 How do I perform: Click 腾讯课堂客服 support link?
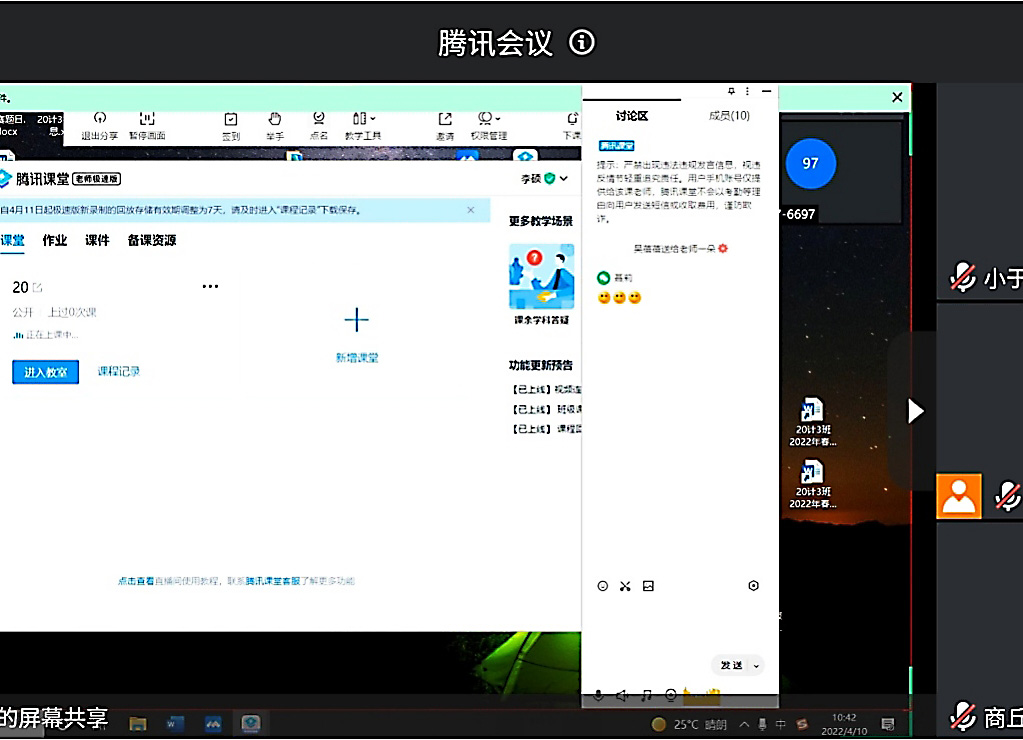tap(273, 581)
